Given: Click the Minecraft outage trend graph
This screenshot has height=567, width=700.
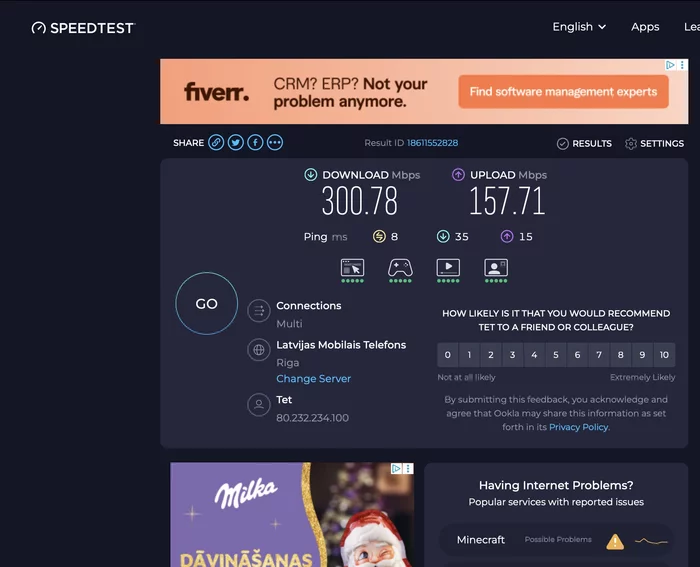Looking at the screenshot, I should click(651, 542).
